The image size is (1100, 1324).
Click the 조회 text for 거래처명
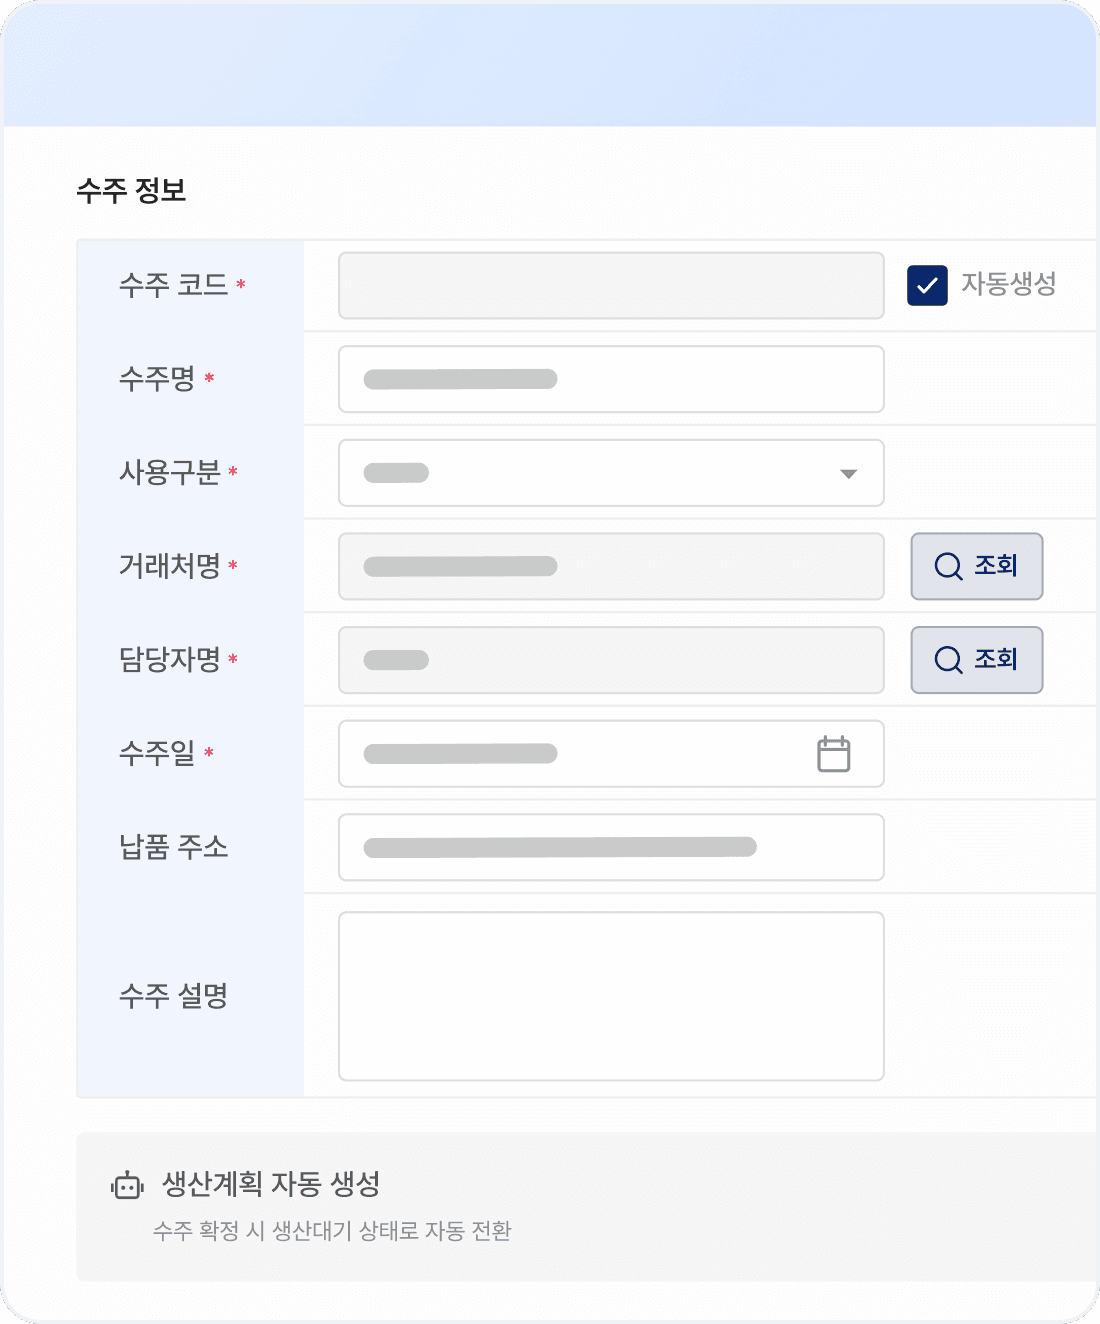click(x=996, y=565)
